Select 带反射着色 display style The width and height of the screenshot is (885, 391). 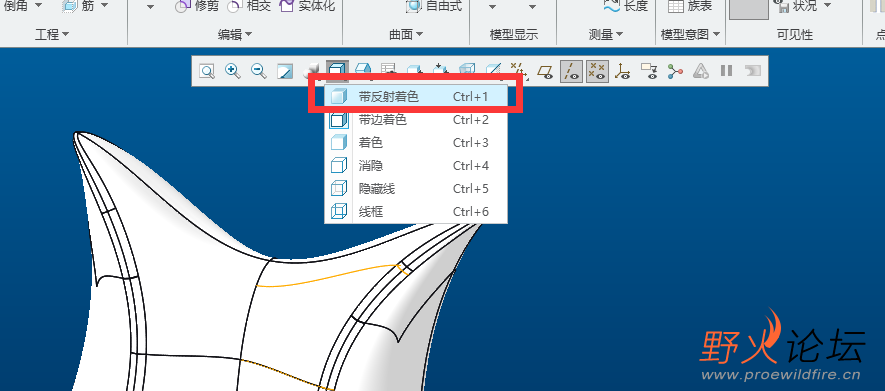[416, 97]
